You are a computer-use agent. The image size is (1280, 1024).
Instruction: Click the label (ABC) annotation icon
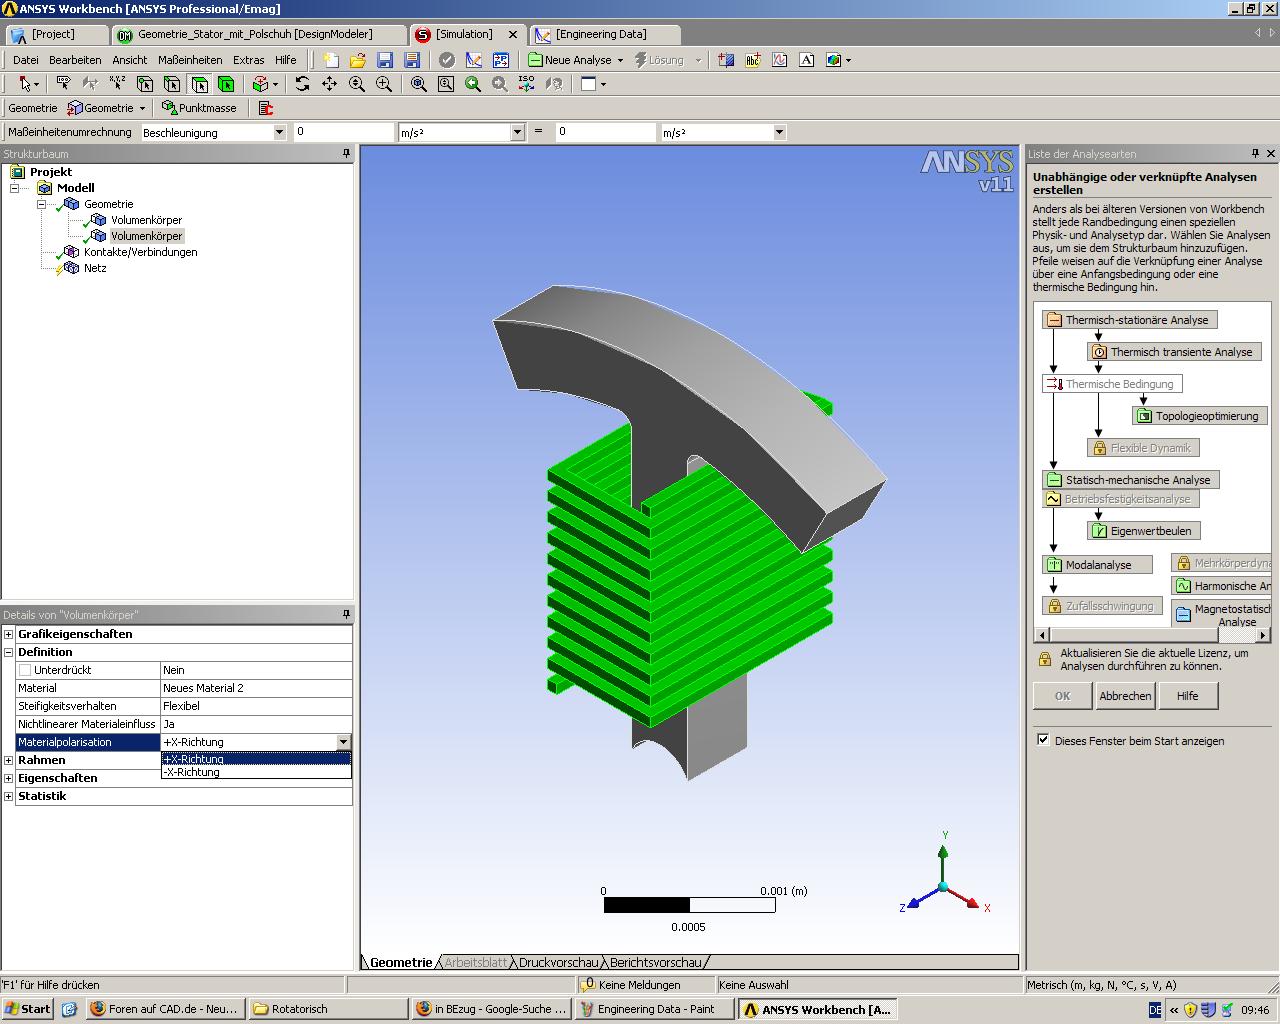(x=753, y=60)
